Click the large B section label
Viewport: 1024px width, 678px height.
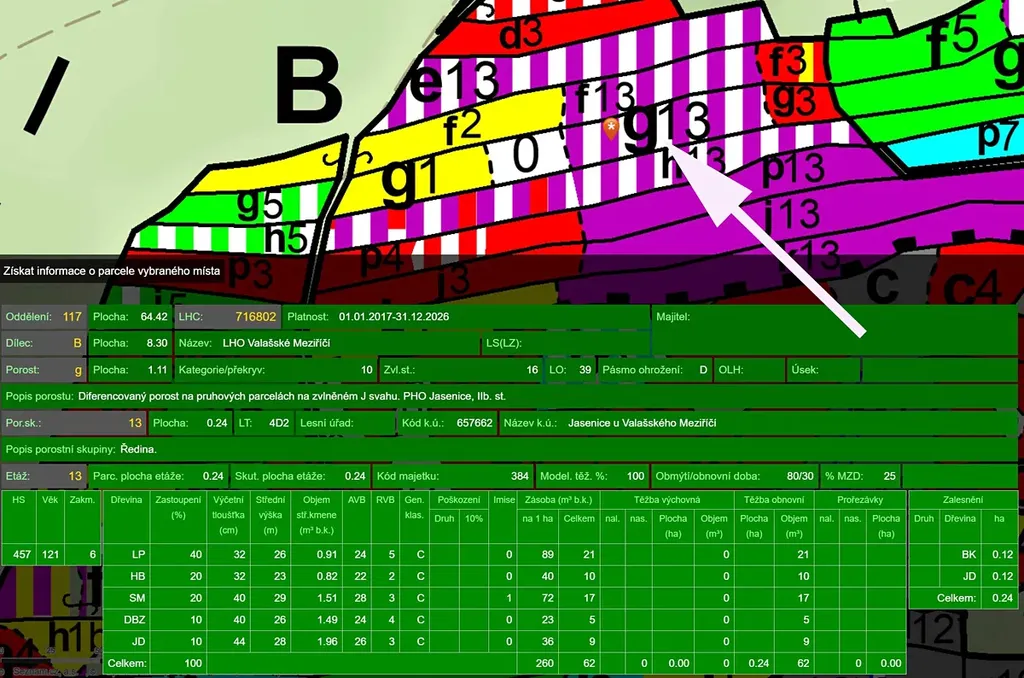[308, 88]
